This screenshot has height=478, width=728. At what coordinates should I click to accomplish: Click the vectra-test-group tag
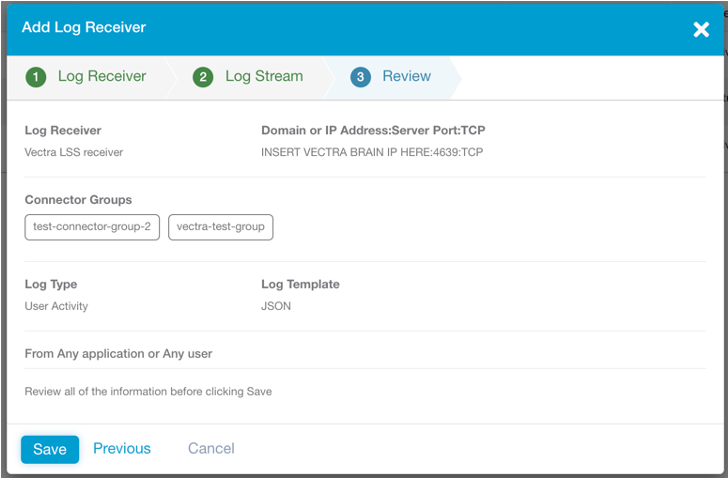220,227
